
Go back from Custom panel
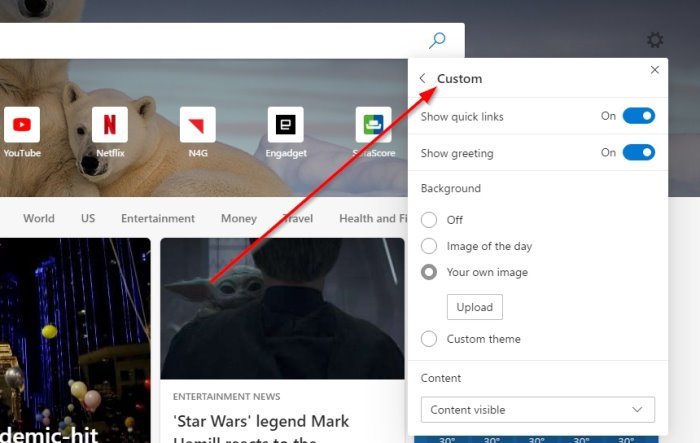422,79
